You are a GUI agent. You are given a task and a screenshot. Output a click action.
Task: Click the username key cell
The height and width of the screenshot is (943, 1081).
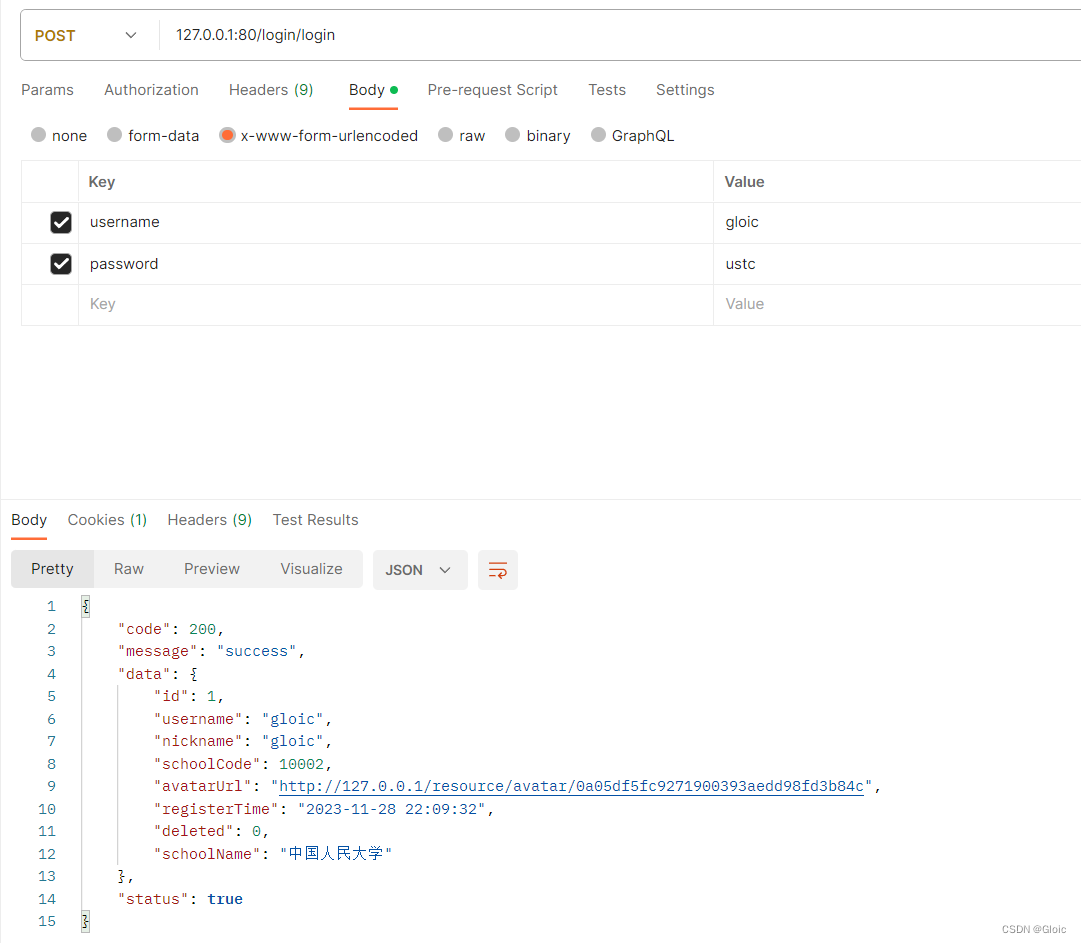[396, 223]
